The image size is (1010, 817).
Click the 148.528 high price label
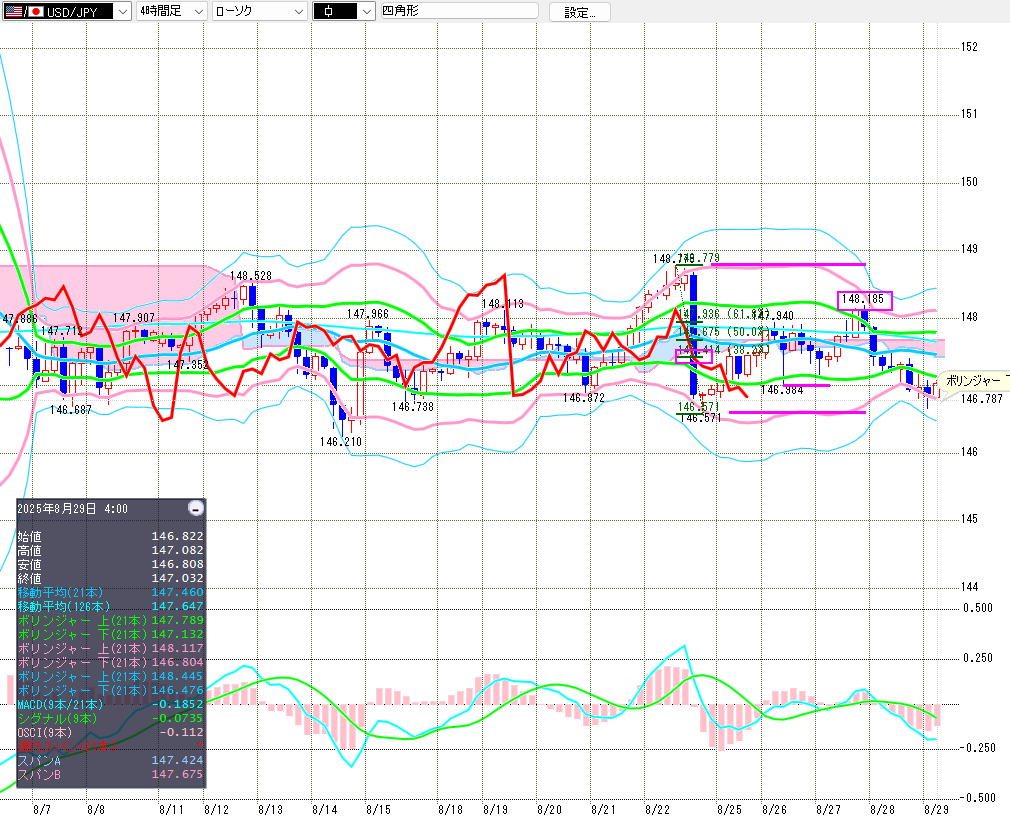coord(251,276)
